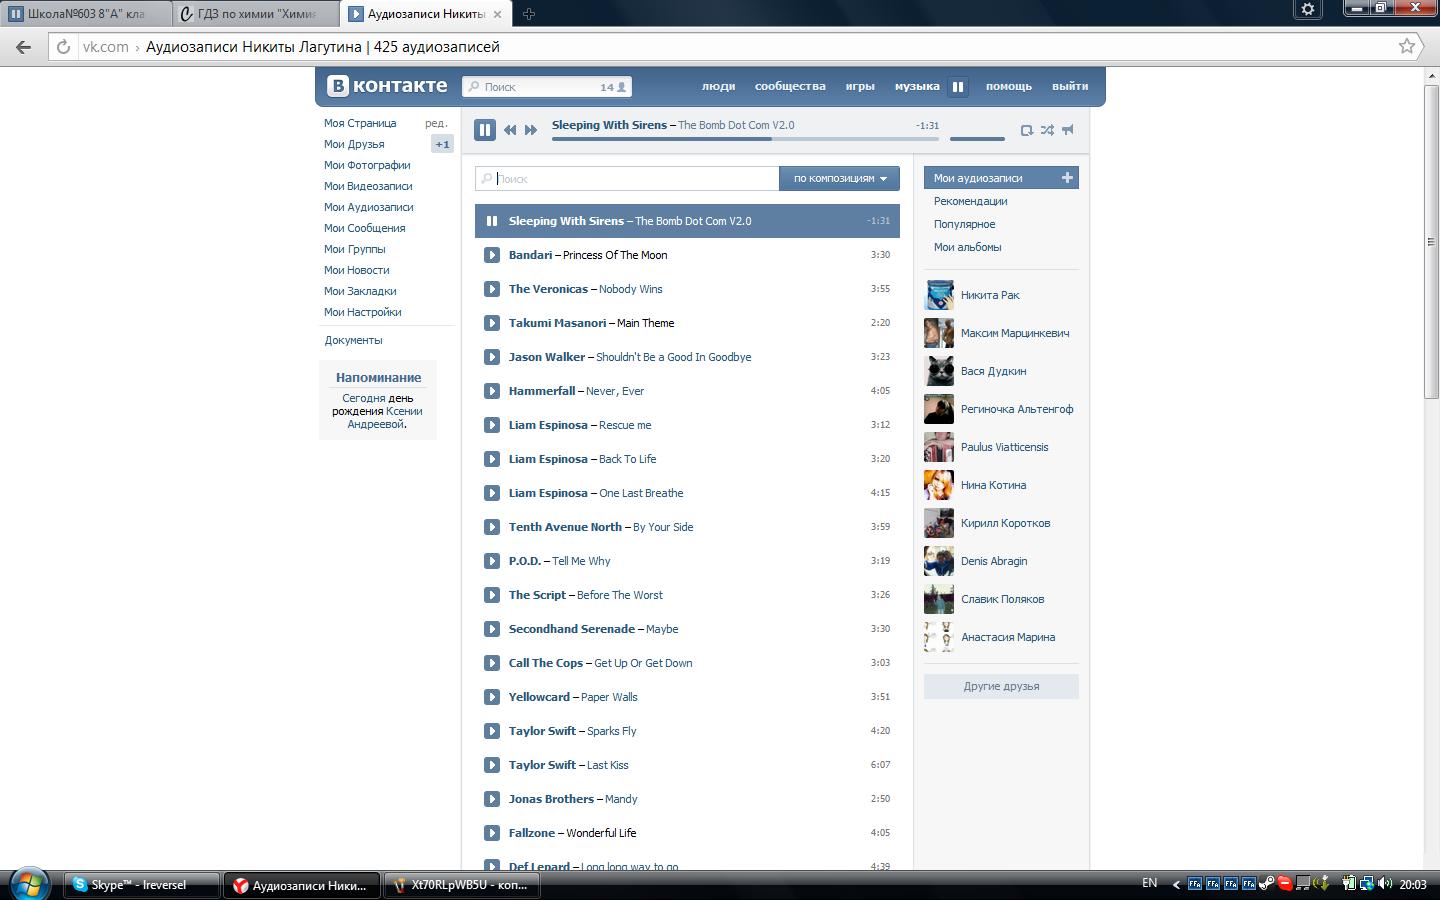Play Fallzone Wonderful Life
The image size is (1440, 900).
point(492,833)
